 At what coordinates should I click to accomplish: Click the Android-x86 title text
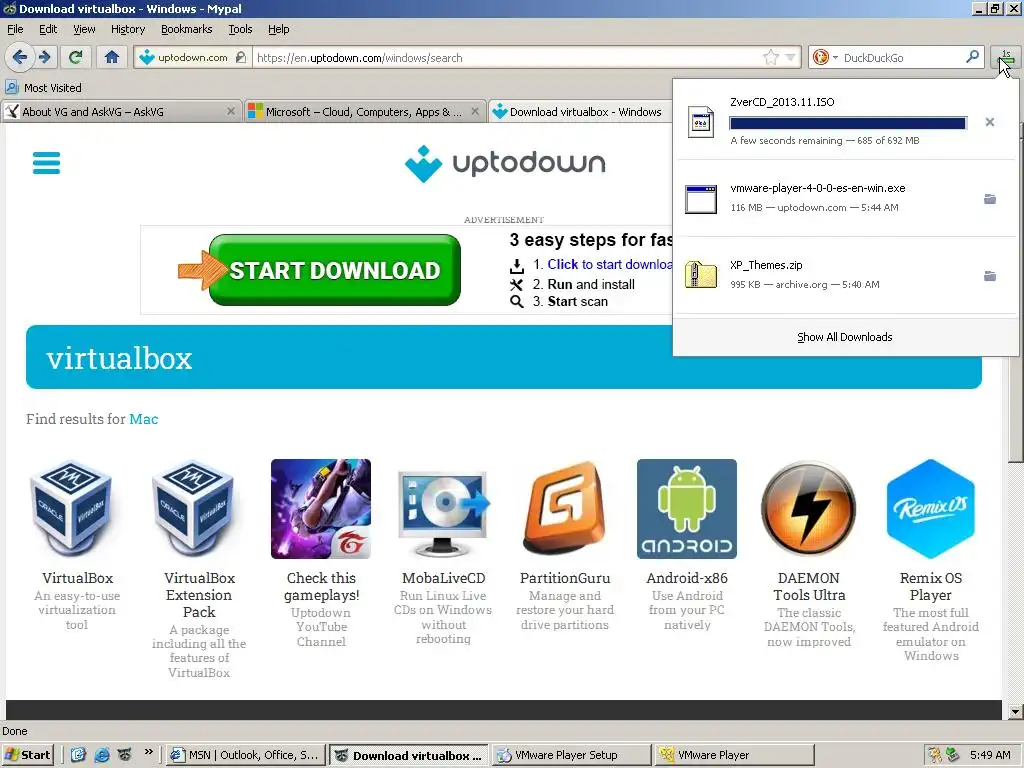coord(687,578)
